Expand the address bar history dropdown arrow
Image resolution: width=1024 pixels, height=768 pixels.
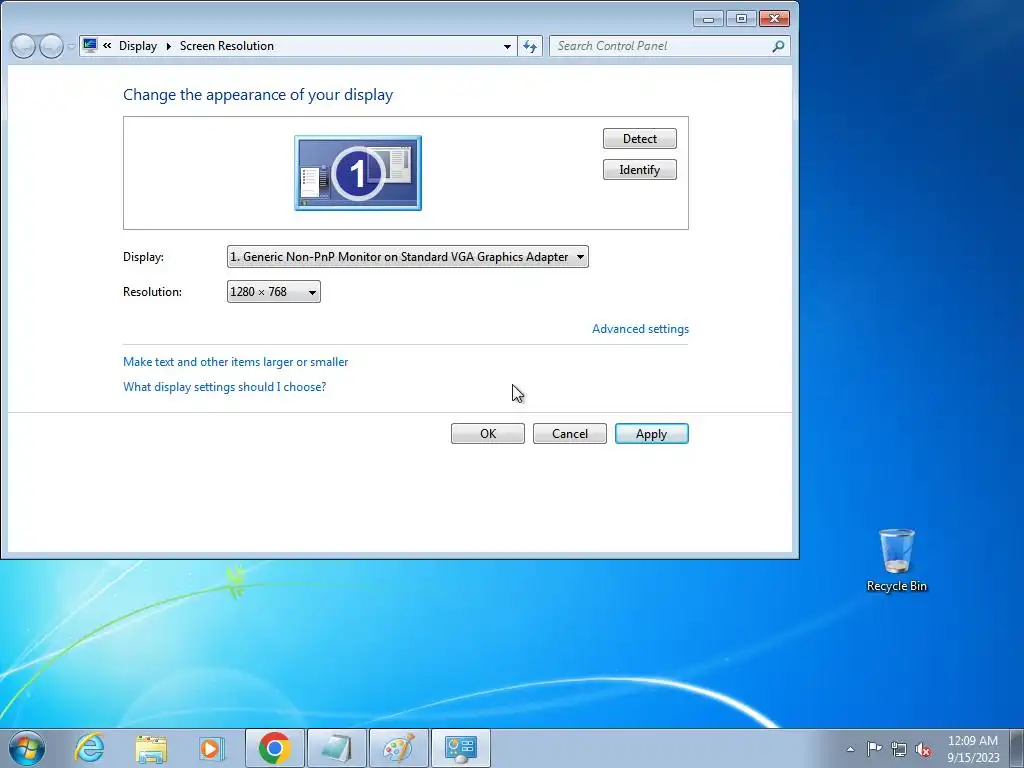click(x=507, y=46)
